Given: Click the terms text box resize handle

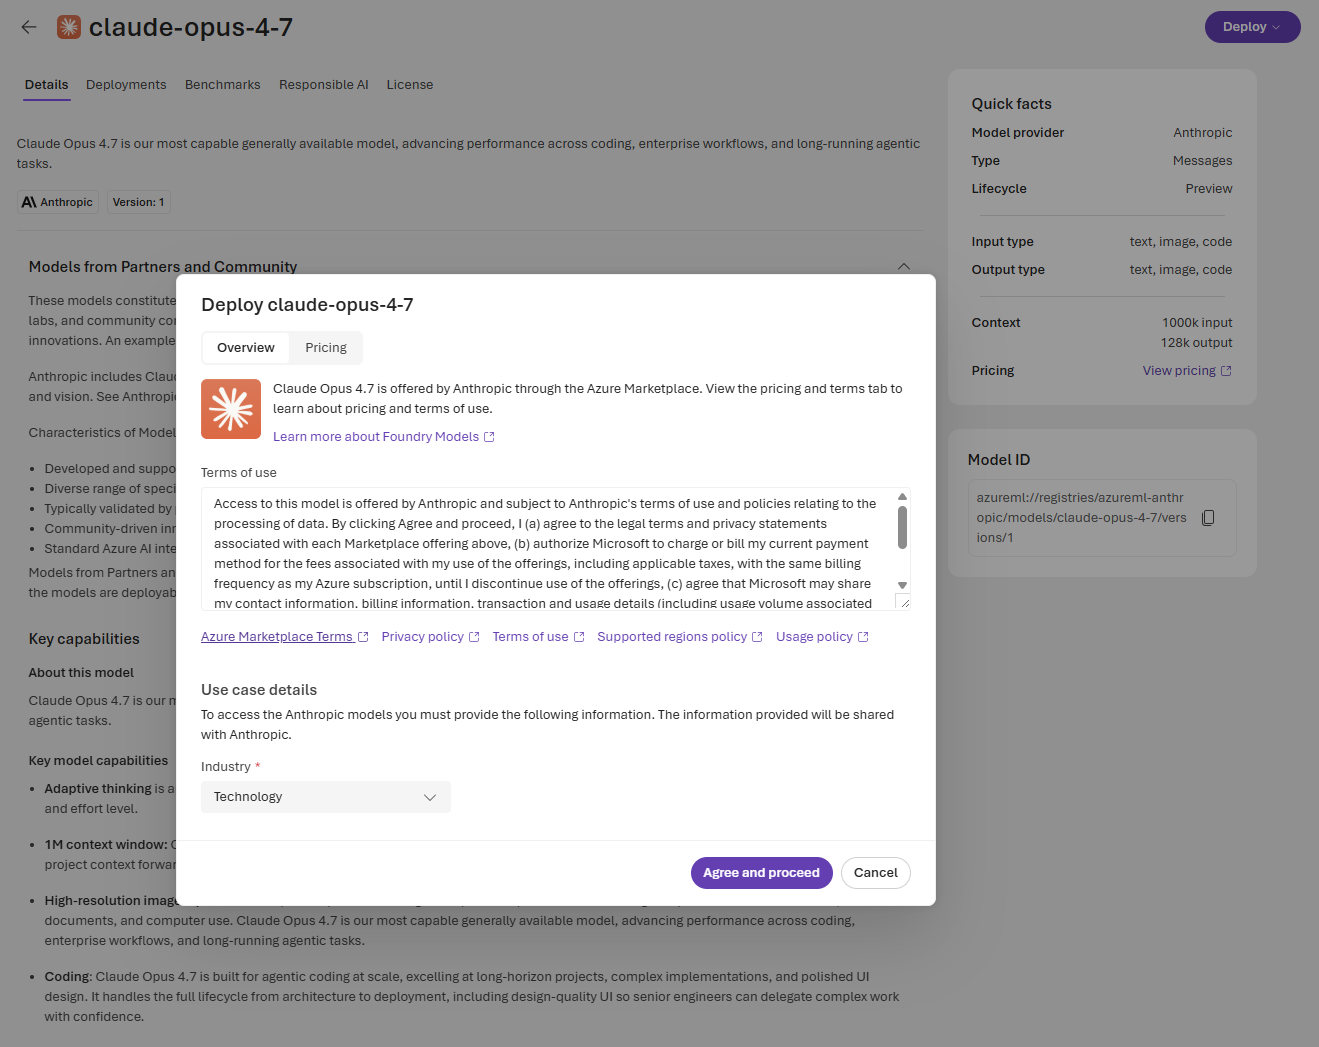Looking at the screenshot, I should coord(904,602).
